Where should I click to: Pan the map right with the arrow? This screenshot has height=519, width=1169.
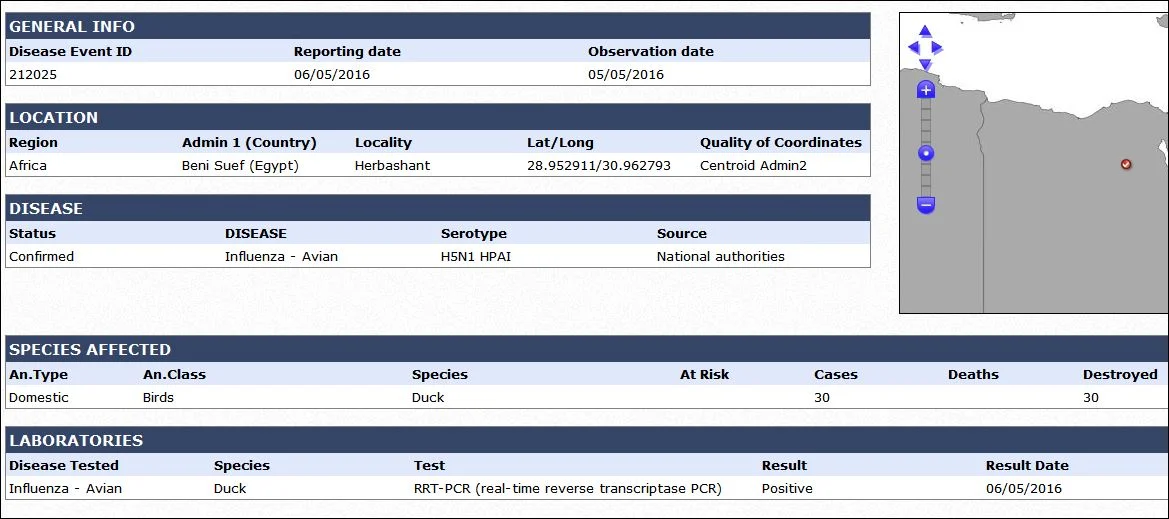937,48
